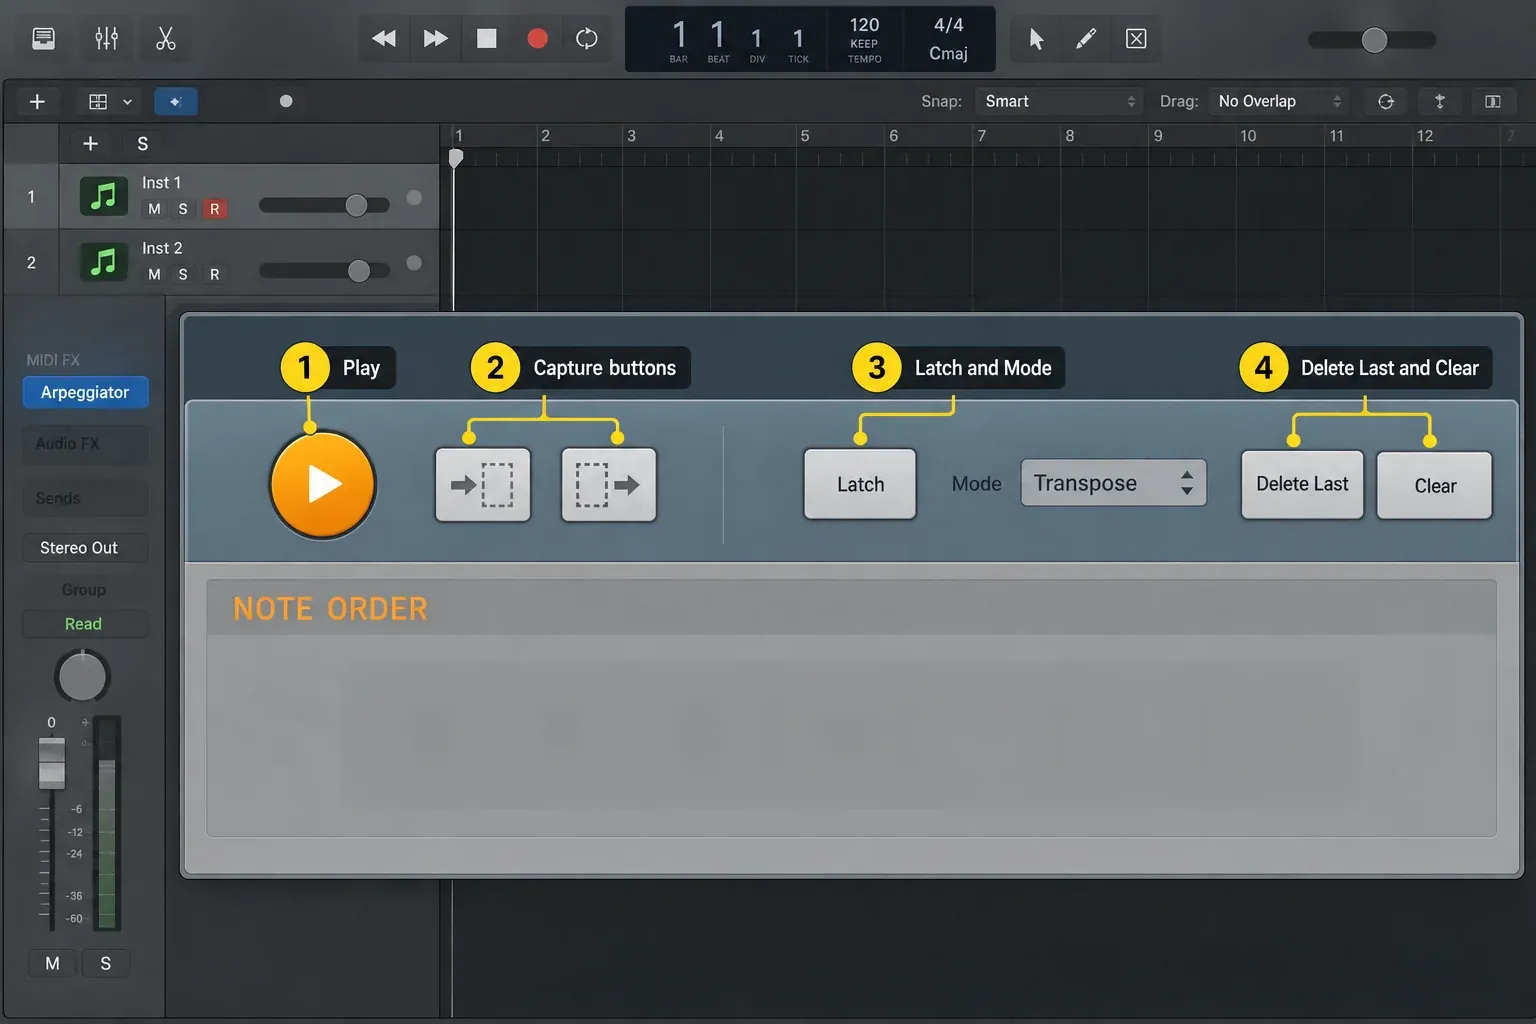1536x1024 pixels.
Task: Click the Delete Last button
Action: (x=1302, y=484)
